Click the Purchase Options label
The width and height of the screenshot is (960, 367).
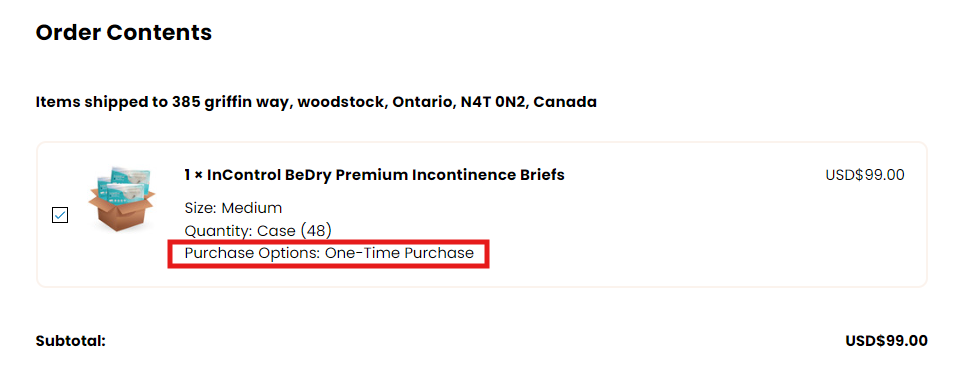(253, 253)
